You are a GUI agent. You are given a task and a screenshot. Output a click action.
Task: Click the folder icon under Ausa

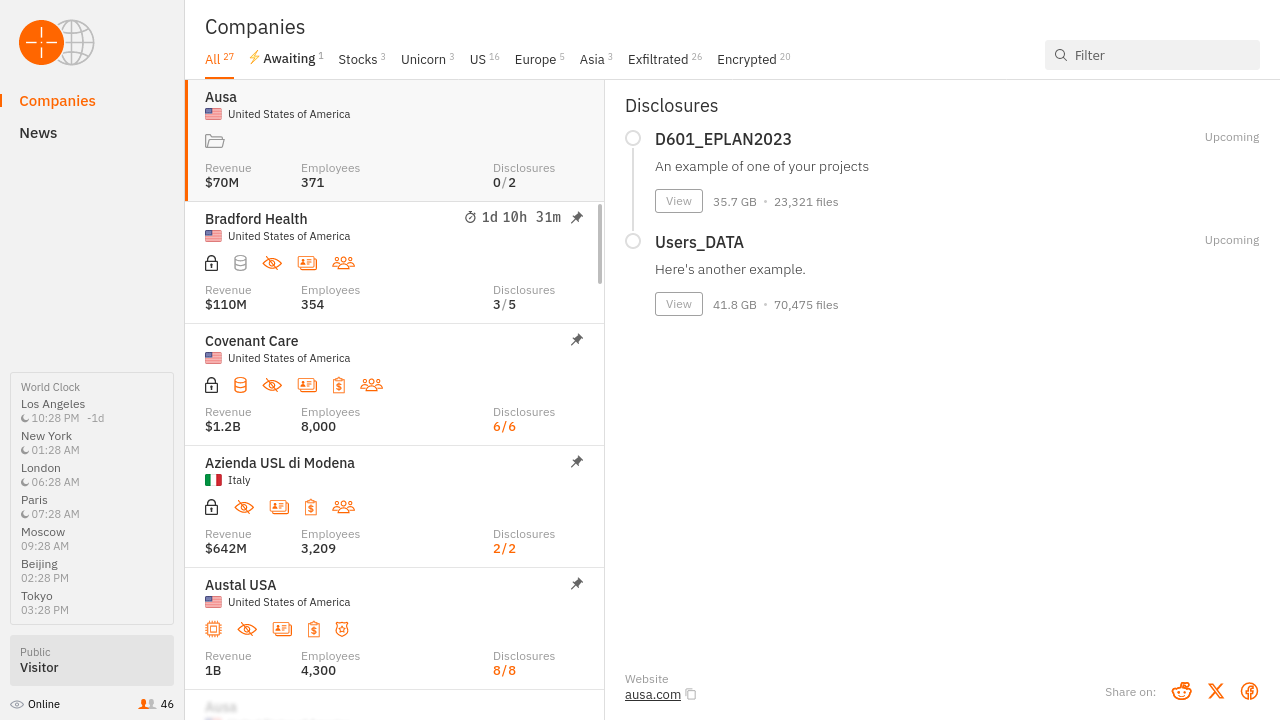(214, 141)
